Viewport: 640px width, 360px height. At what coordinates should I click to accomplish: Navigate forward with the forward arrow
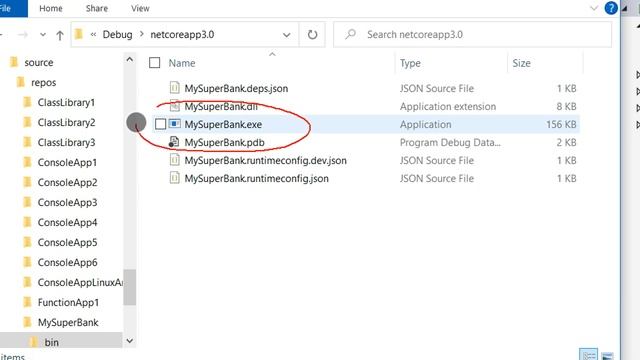(23, 35)
